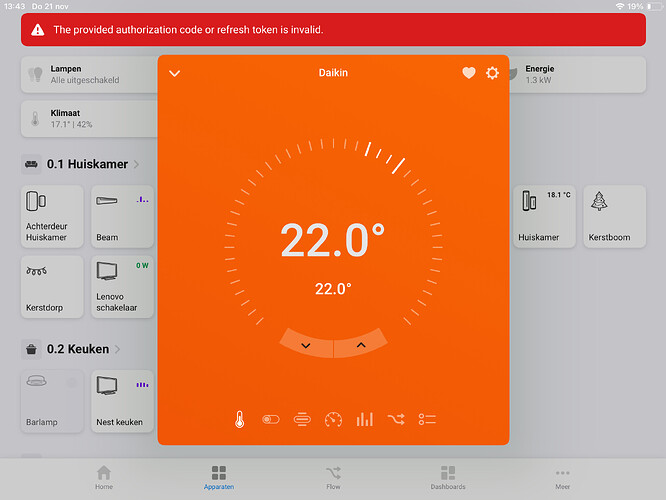666x500 pixels.
Task: Raise the target temperature with the up arrow
Action: point(361,345)
